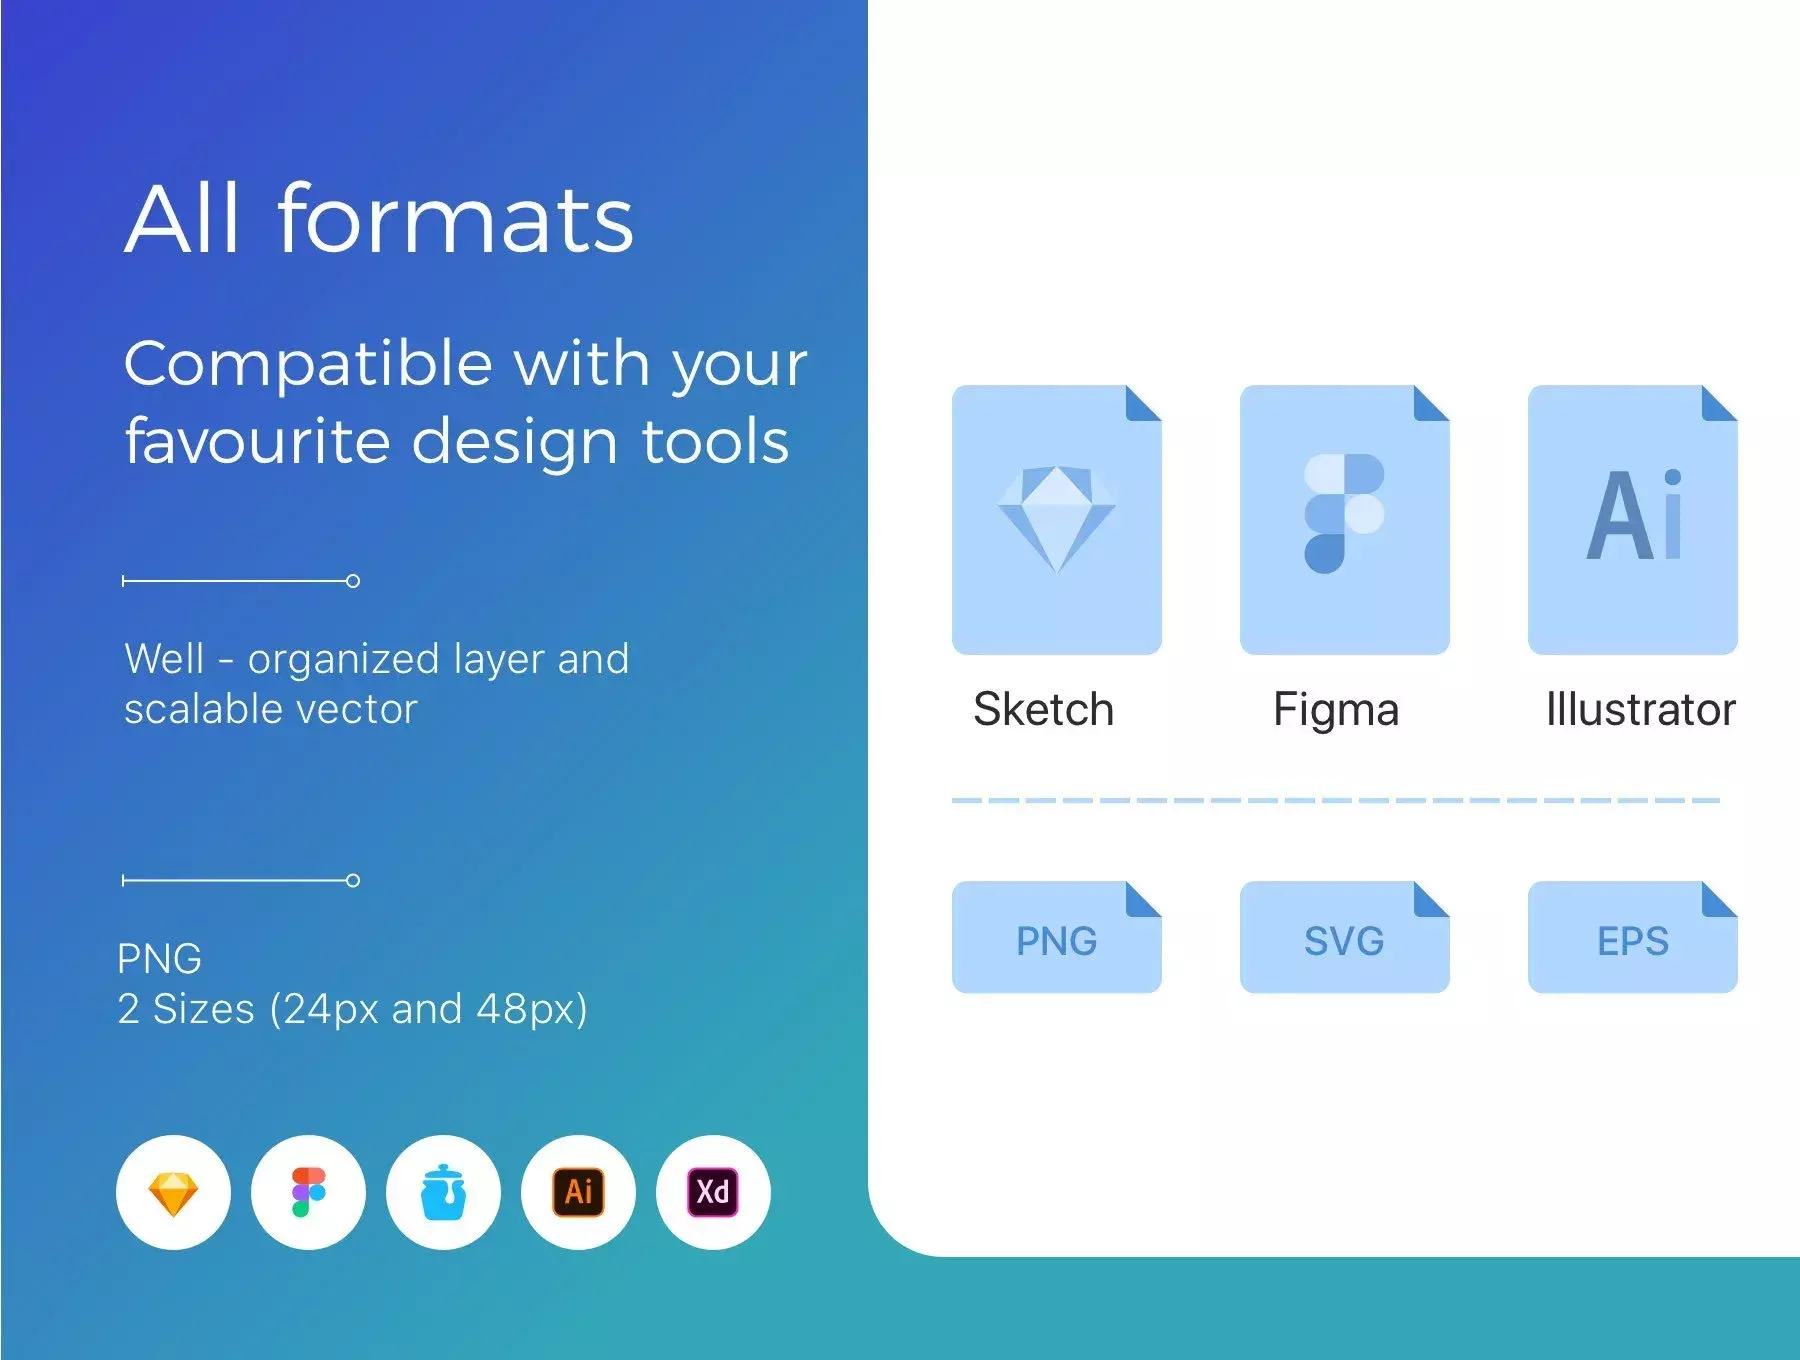The height and width of the screenshot is (1360, 1800).
Task: Select the EPS file format icon
Action: (x=1632, y=937)
